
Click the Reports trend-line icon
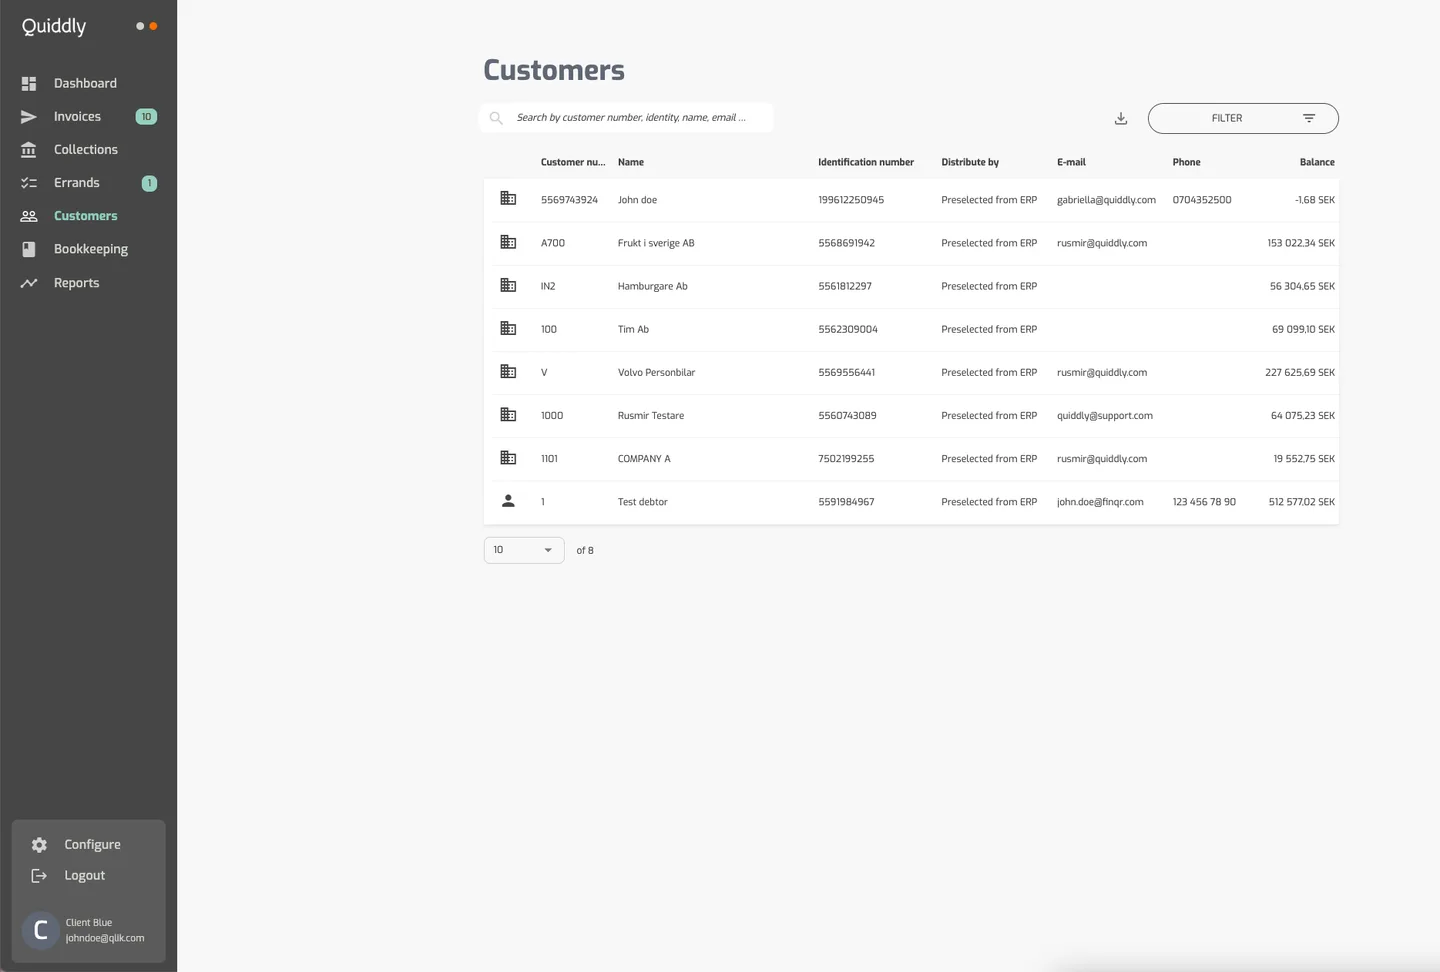[29, 283]
